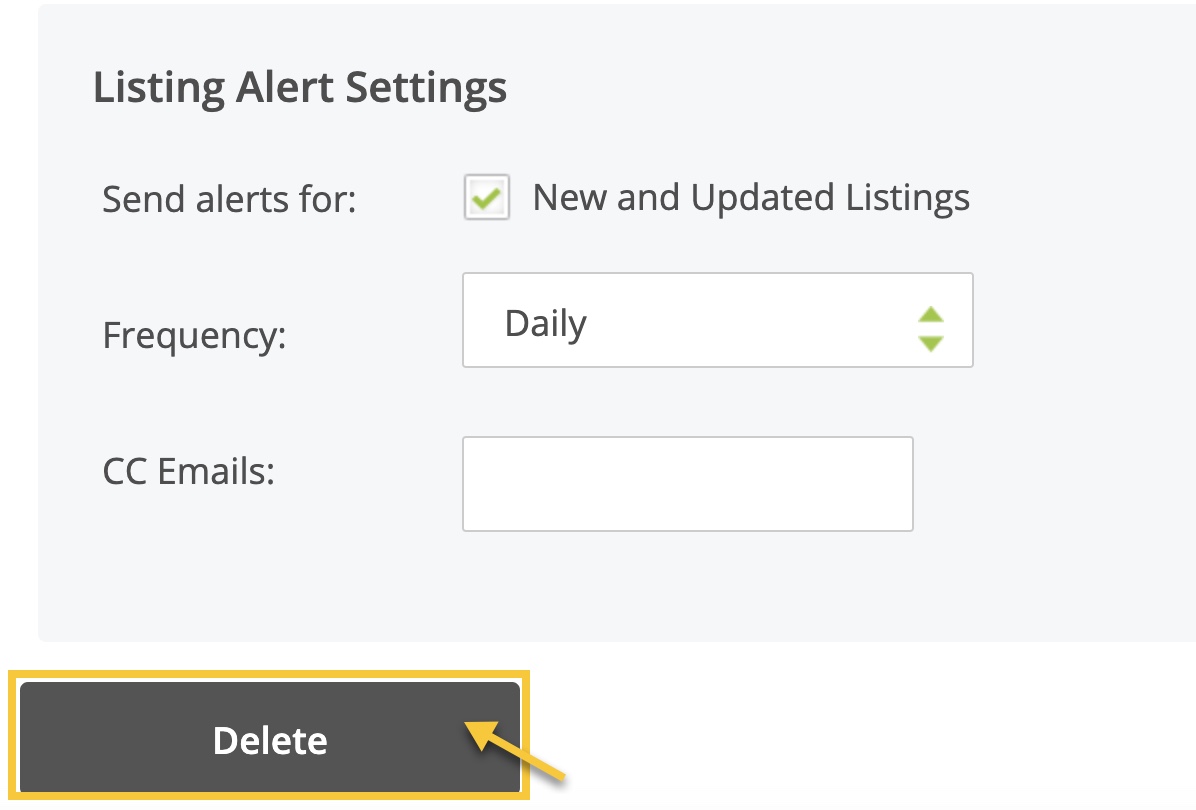Click the stepper arrows on the Daily select

coord(931,328)
